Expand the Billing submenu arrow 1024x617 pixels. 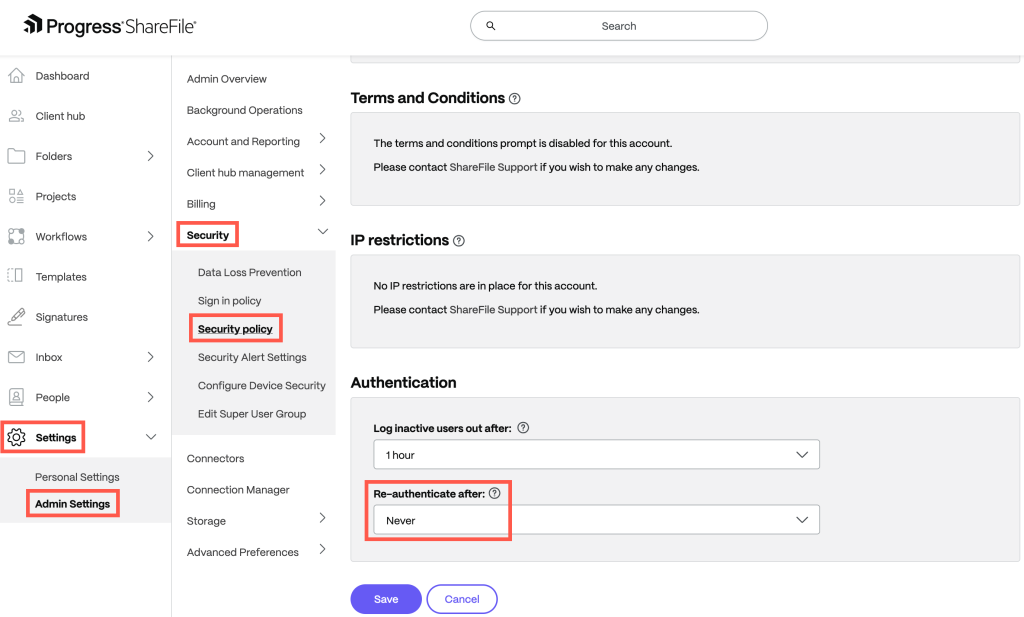(322, 201)
